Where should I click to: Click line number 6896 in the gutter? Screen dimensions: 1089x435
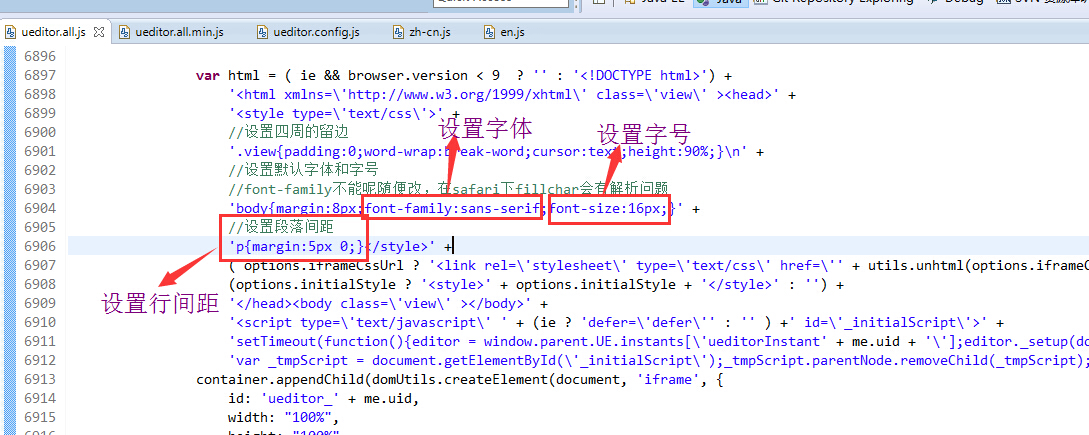click(x=40, y=56)
